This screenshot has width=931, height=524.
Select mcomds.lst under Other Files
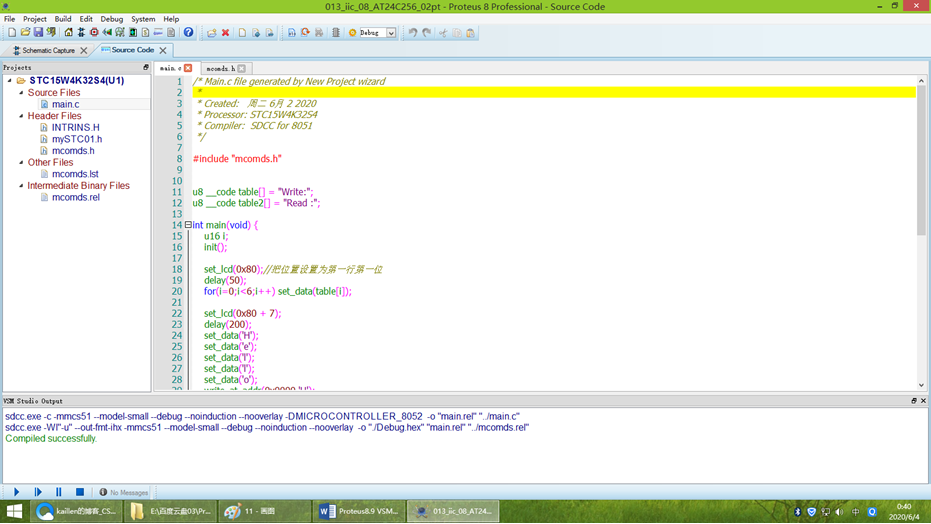tap(75, 174)
